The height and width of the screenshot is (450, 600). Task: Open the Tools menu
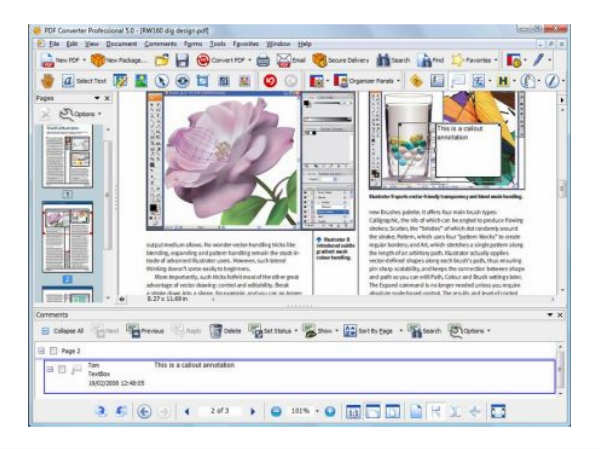pos(217,44)
